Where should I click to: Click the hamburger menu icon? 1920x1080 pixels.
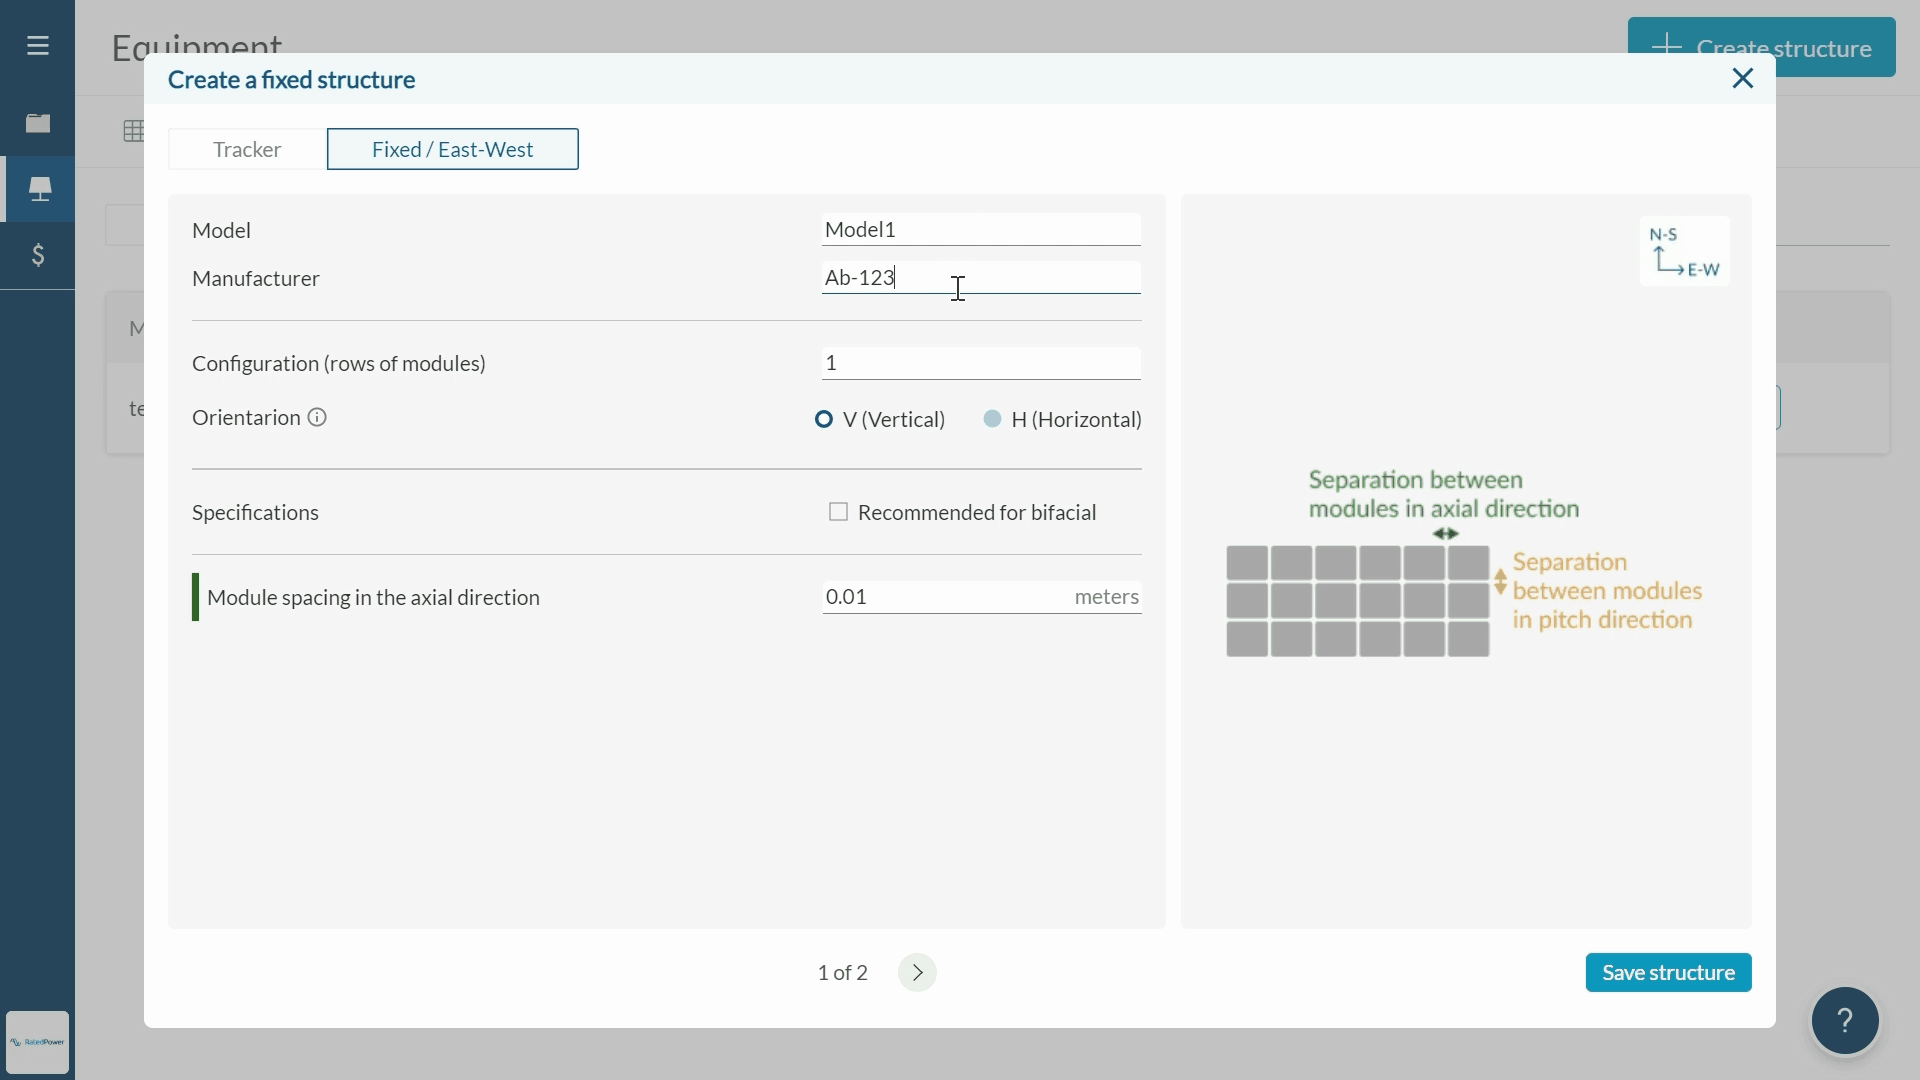tap(37, 45)
